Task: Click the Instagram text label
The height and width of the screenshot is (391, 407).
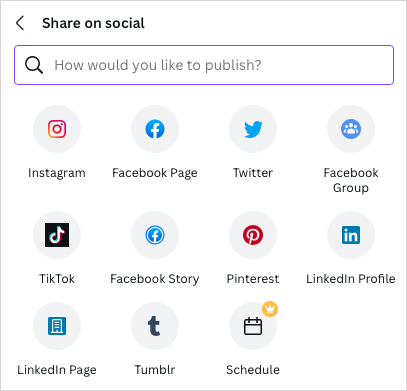Action: point(57,173)
